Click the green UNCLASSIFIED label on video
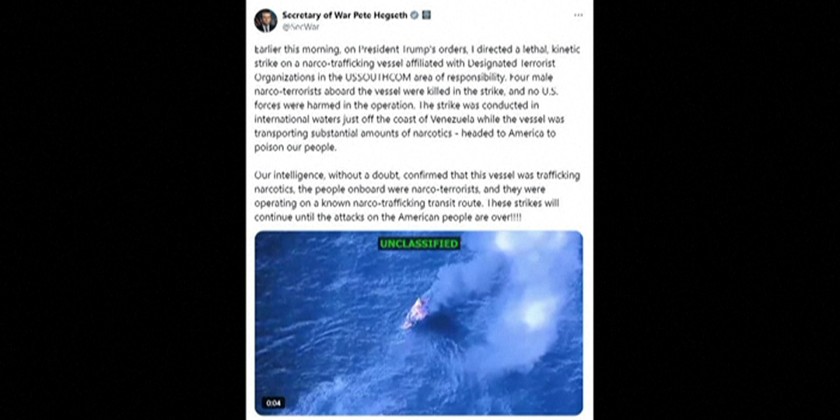 419,244
